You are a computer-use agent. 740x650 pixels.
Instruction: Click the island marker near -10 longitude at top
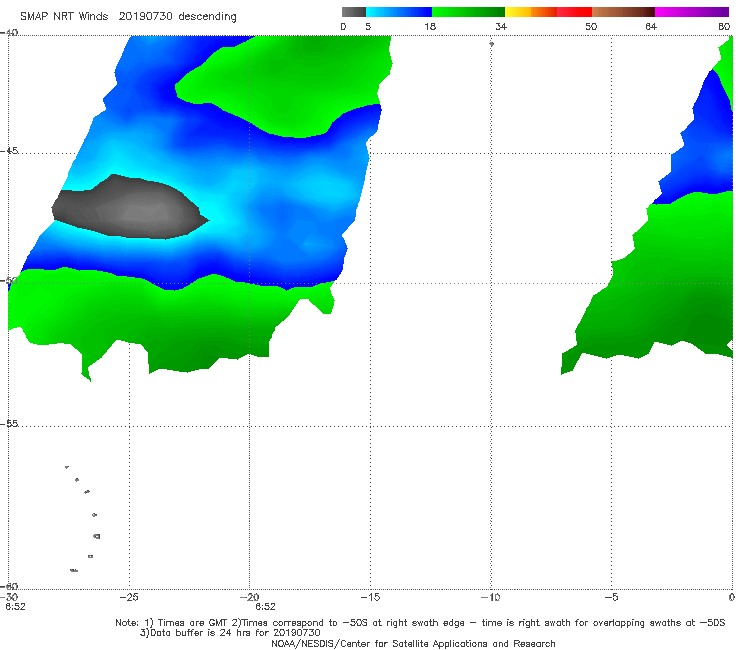(491, 44)
